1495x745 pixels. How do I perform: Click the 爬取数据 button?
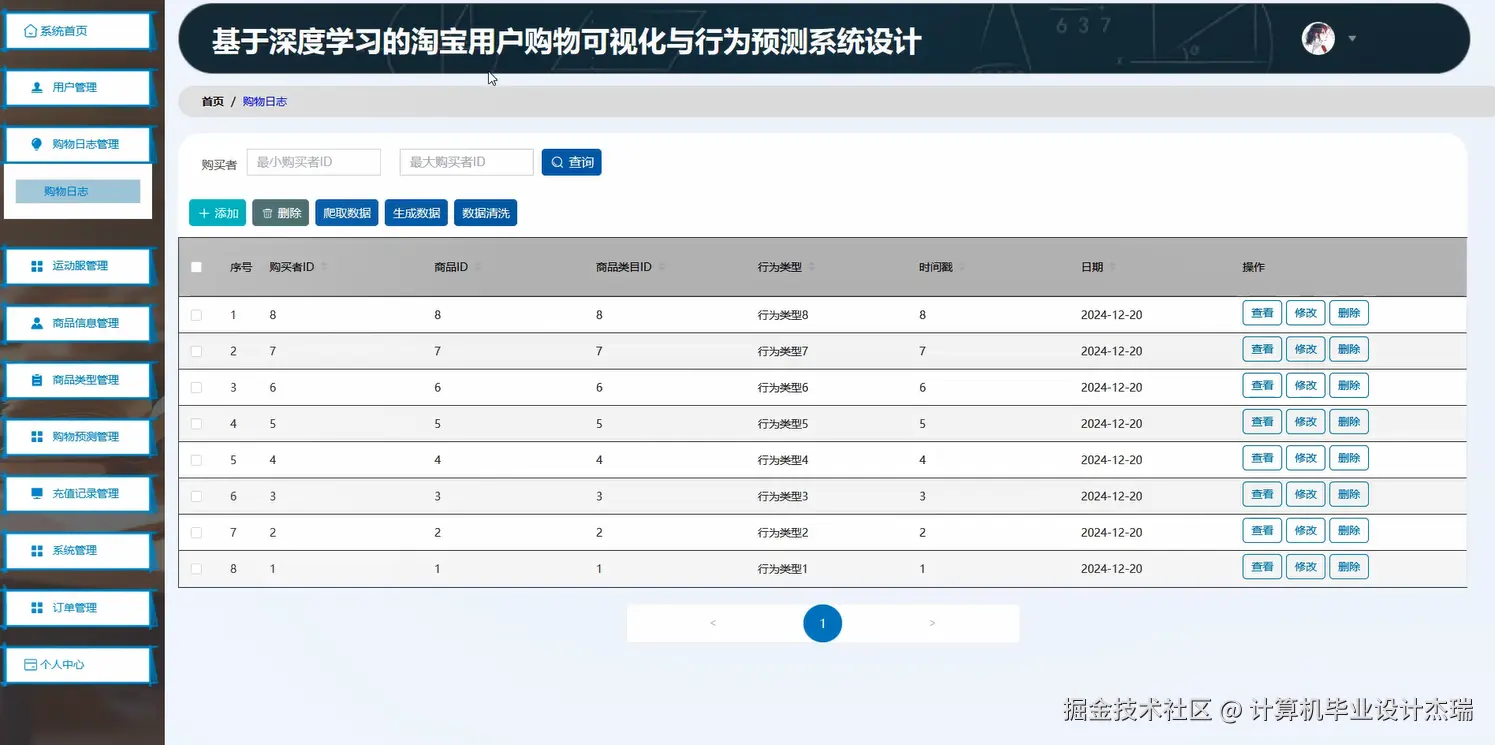pyautogui.click(x=347, y=213)
